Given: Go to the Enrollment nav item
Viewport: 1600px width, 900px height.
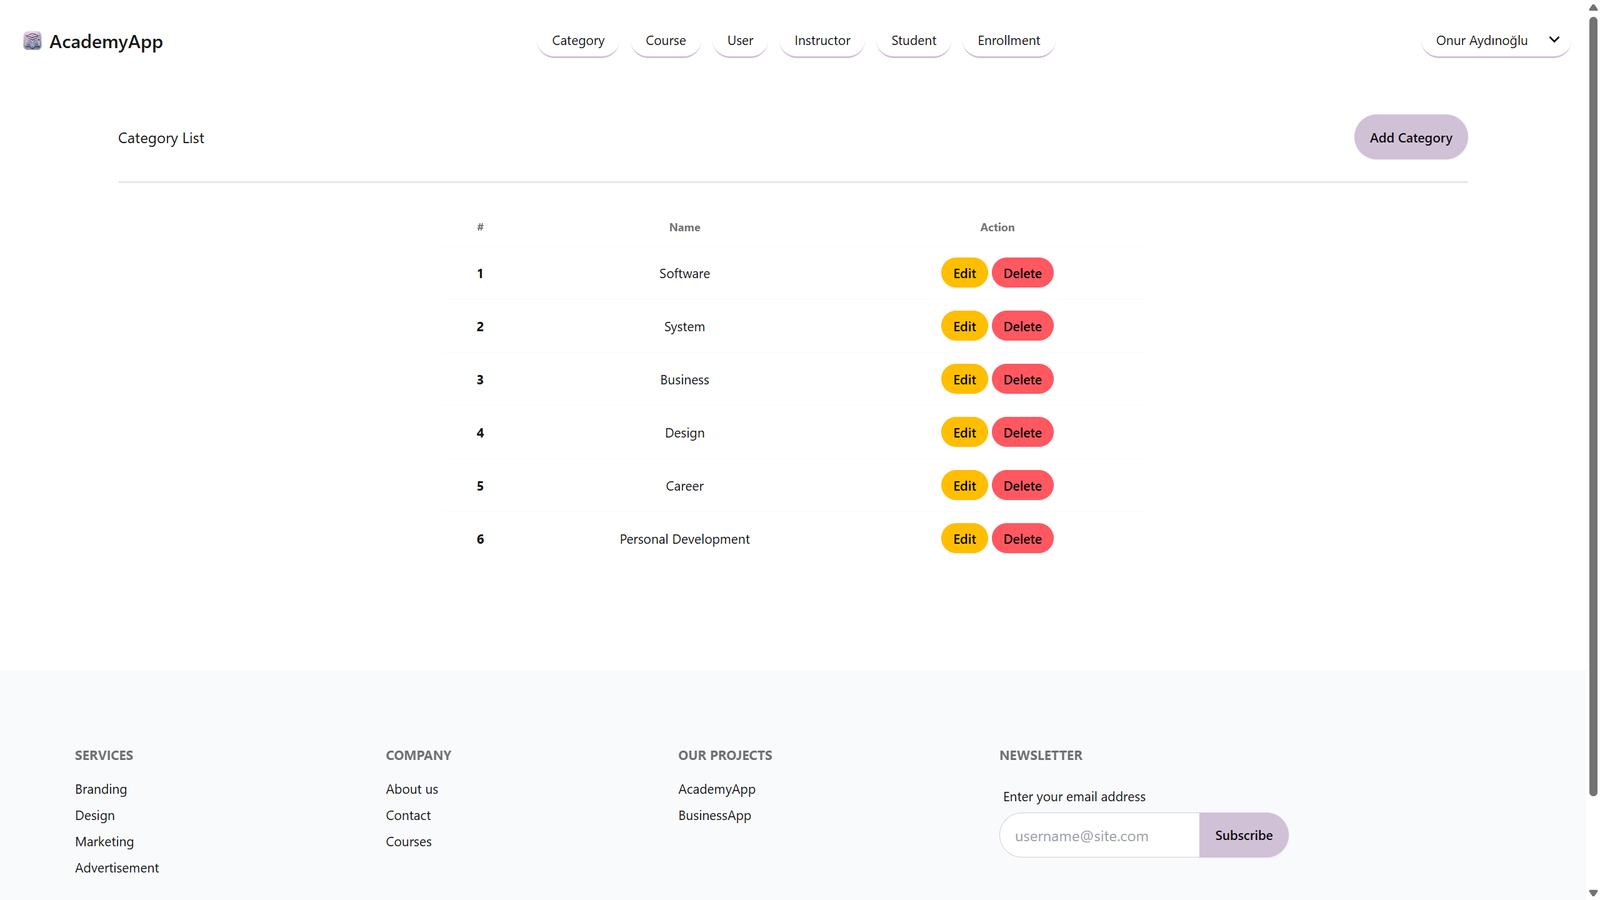Looking at the screenshot, I should click(x=1009, y=40).
